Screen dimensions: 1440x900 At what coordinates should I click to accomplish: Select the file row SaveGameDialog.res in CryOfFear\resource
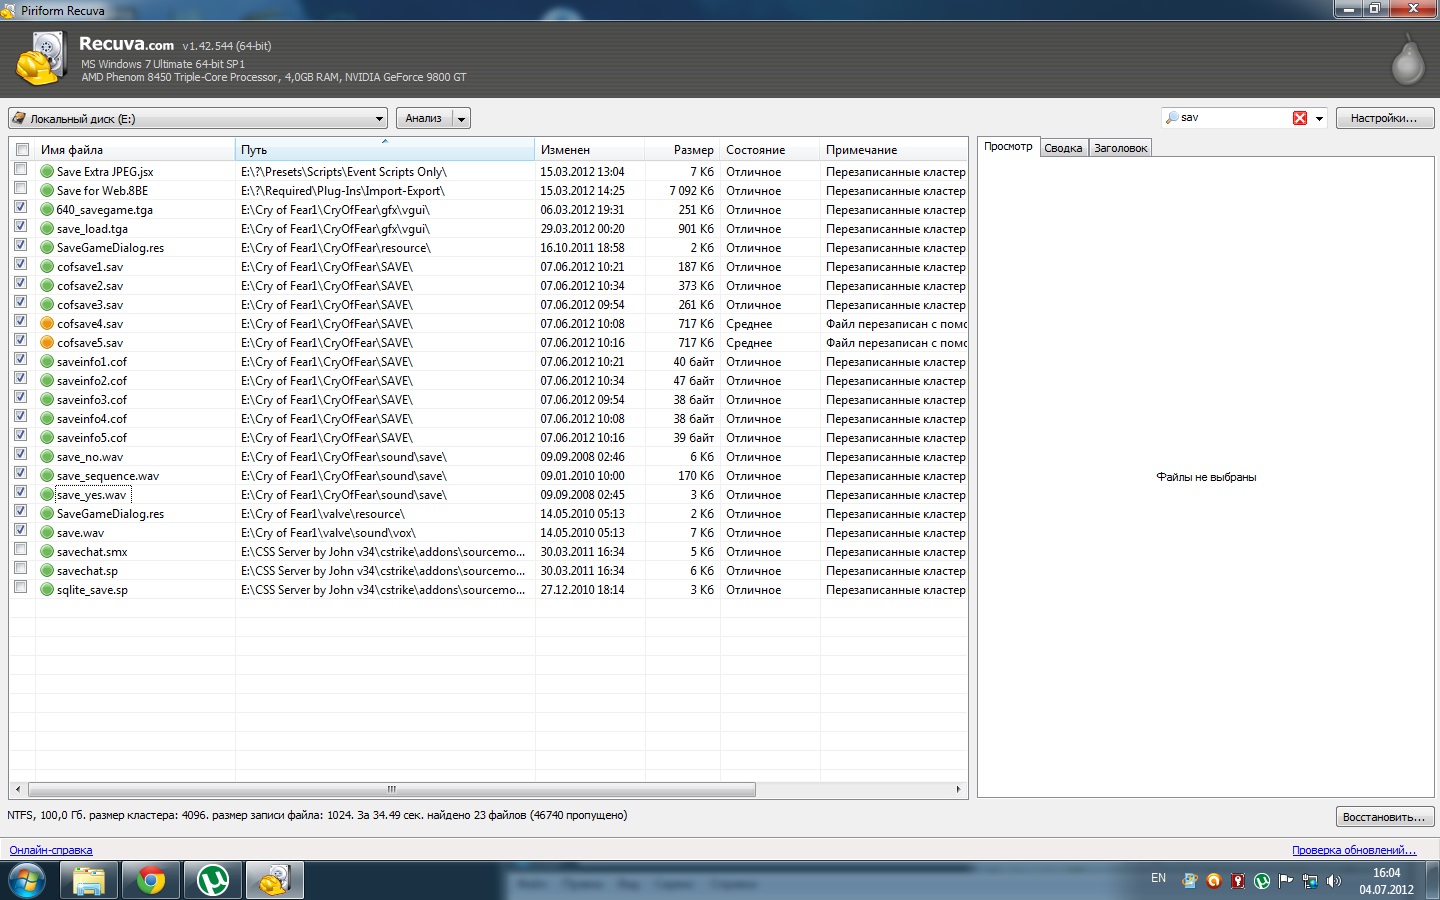click(488, 248)
